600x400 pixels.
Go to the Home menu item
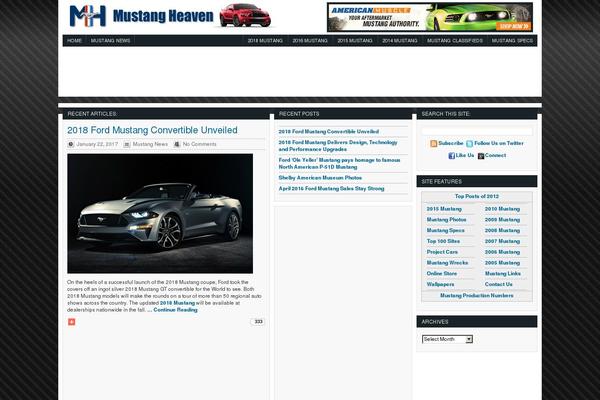click(x=74, y=41)
